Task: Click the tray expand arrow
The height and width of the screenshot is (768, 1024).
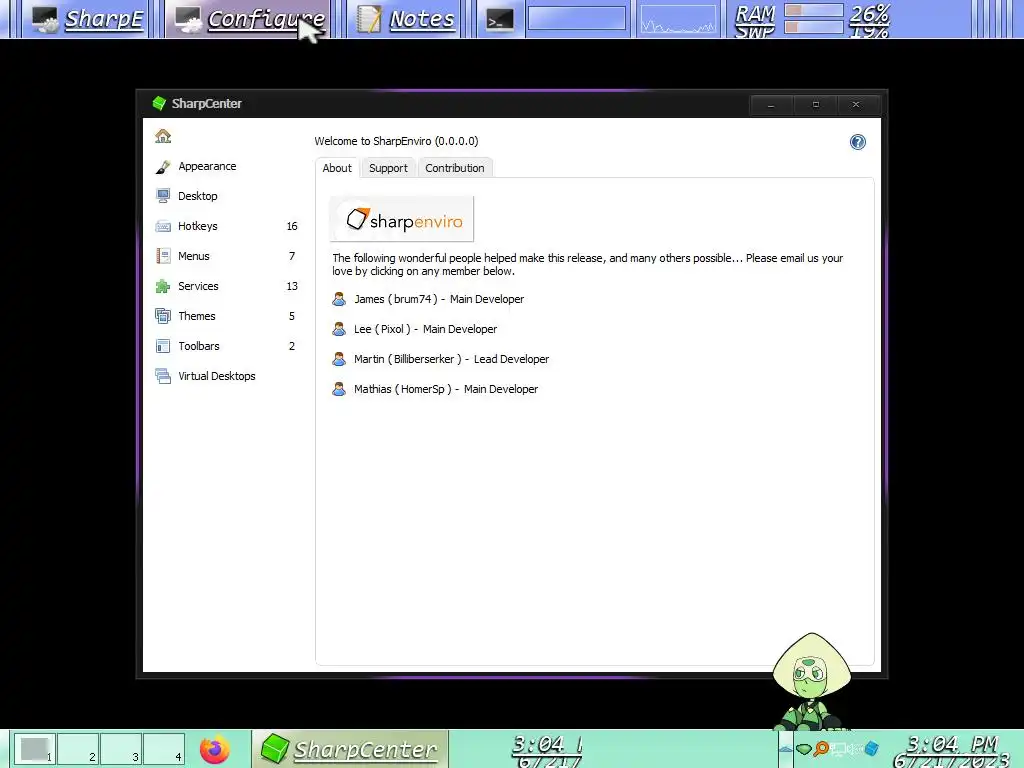Action: coord(786,749)
